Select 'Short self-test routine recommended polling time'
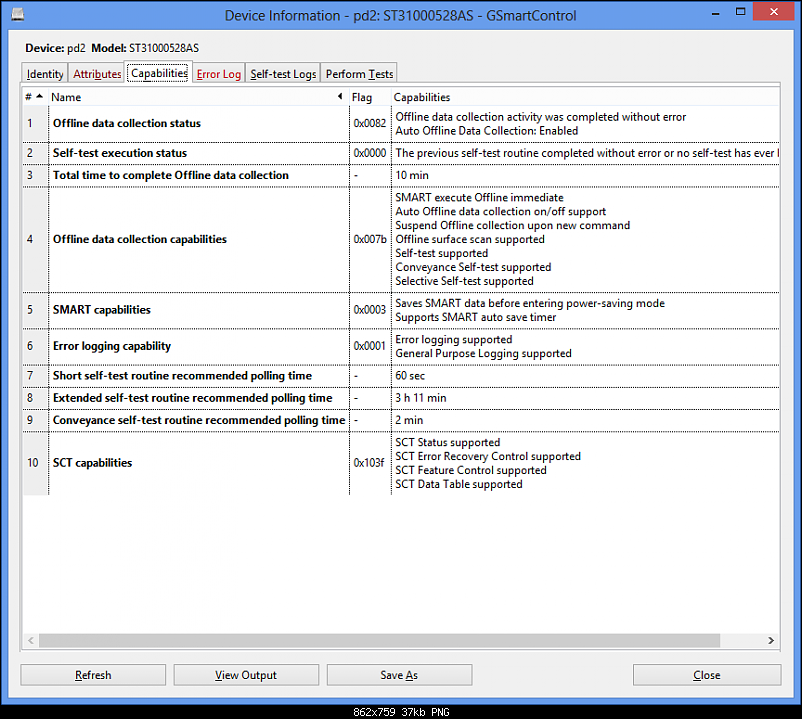 click(401, 376)
